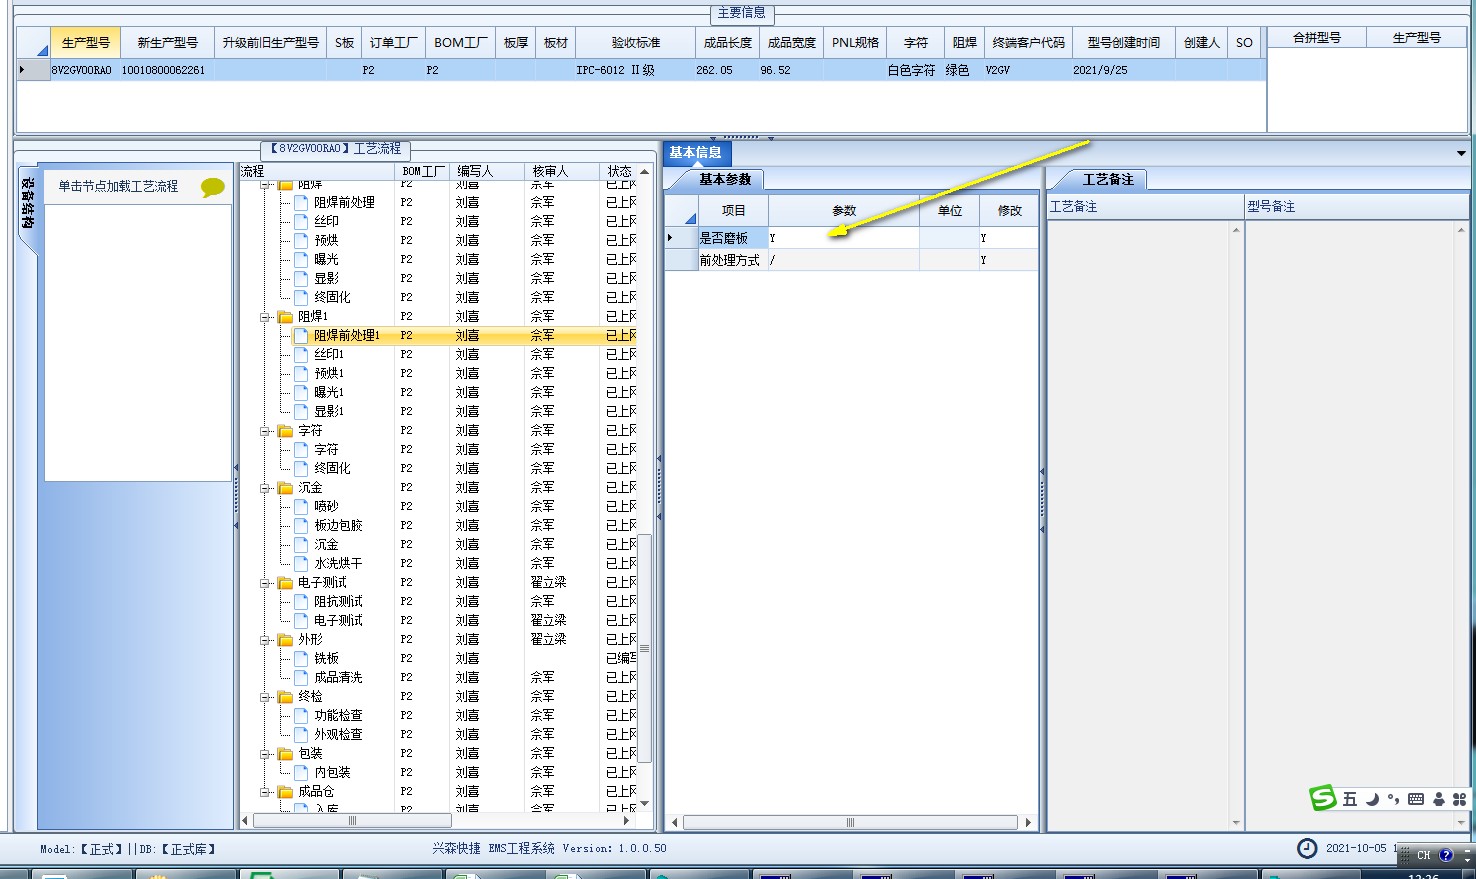This screenshot has width=1476, height=879.
Task: Click the 参数 cell of 是否磨板
Action: (x=843, y=238)
